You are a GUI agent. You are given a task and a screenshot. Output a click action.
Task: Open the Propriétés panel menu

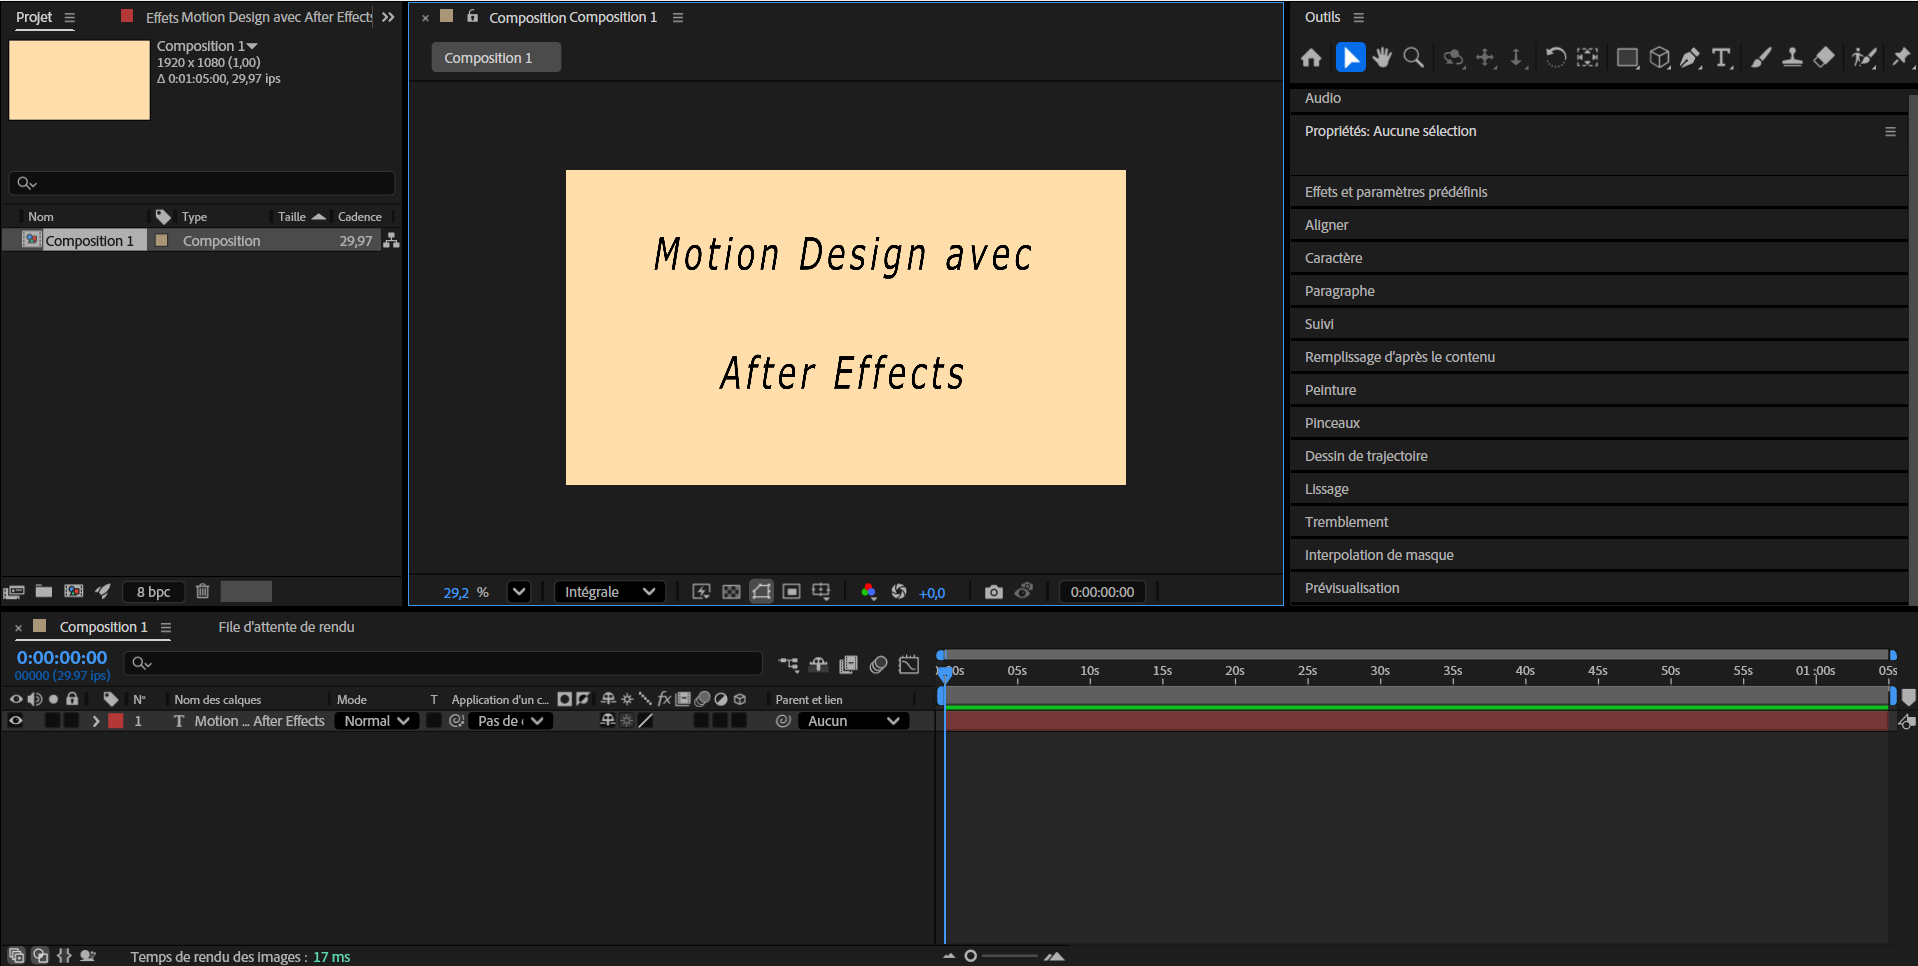point(1890,132)
